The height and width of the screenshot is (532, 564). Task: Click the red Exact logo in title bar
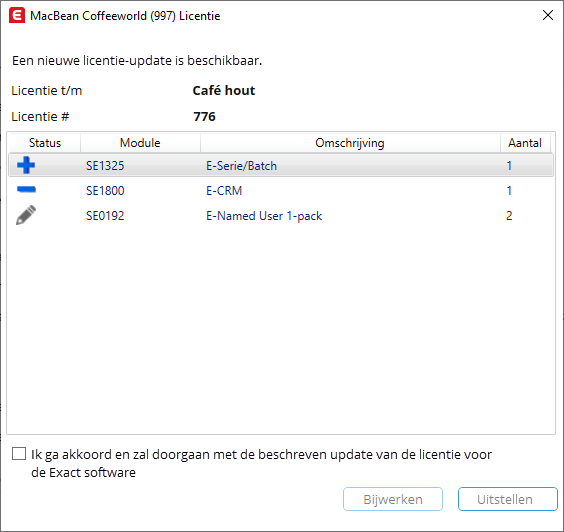[17, 16]
